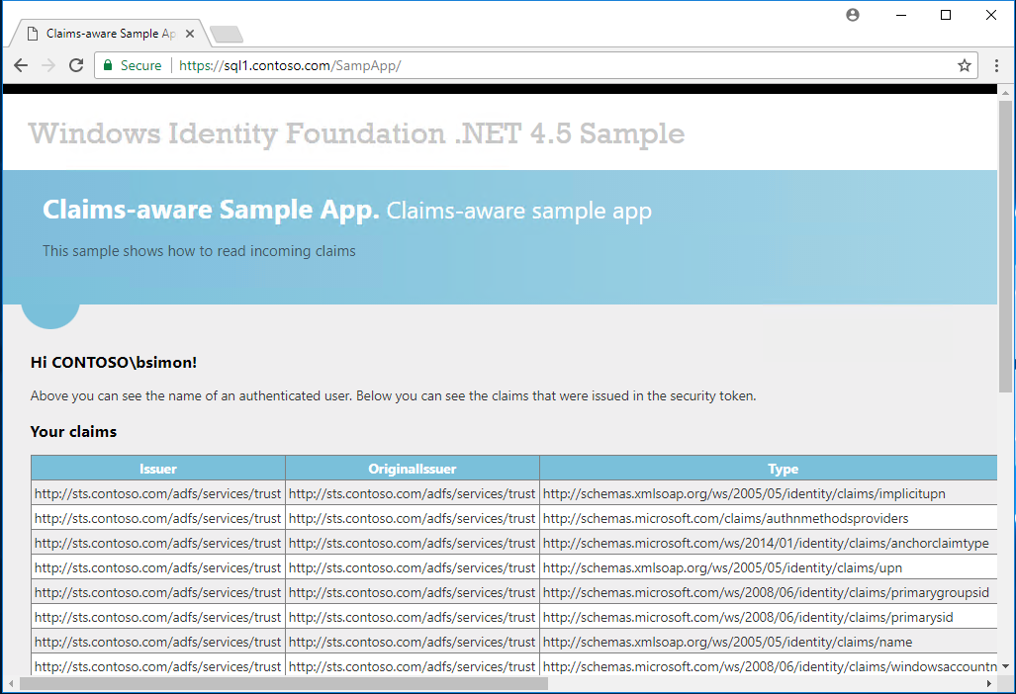Click the browser back arrow
Screen dimensions: 1016x694
[21, 65]
